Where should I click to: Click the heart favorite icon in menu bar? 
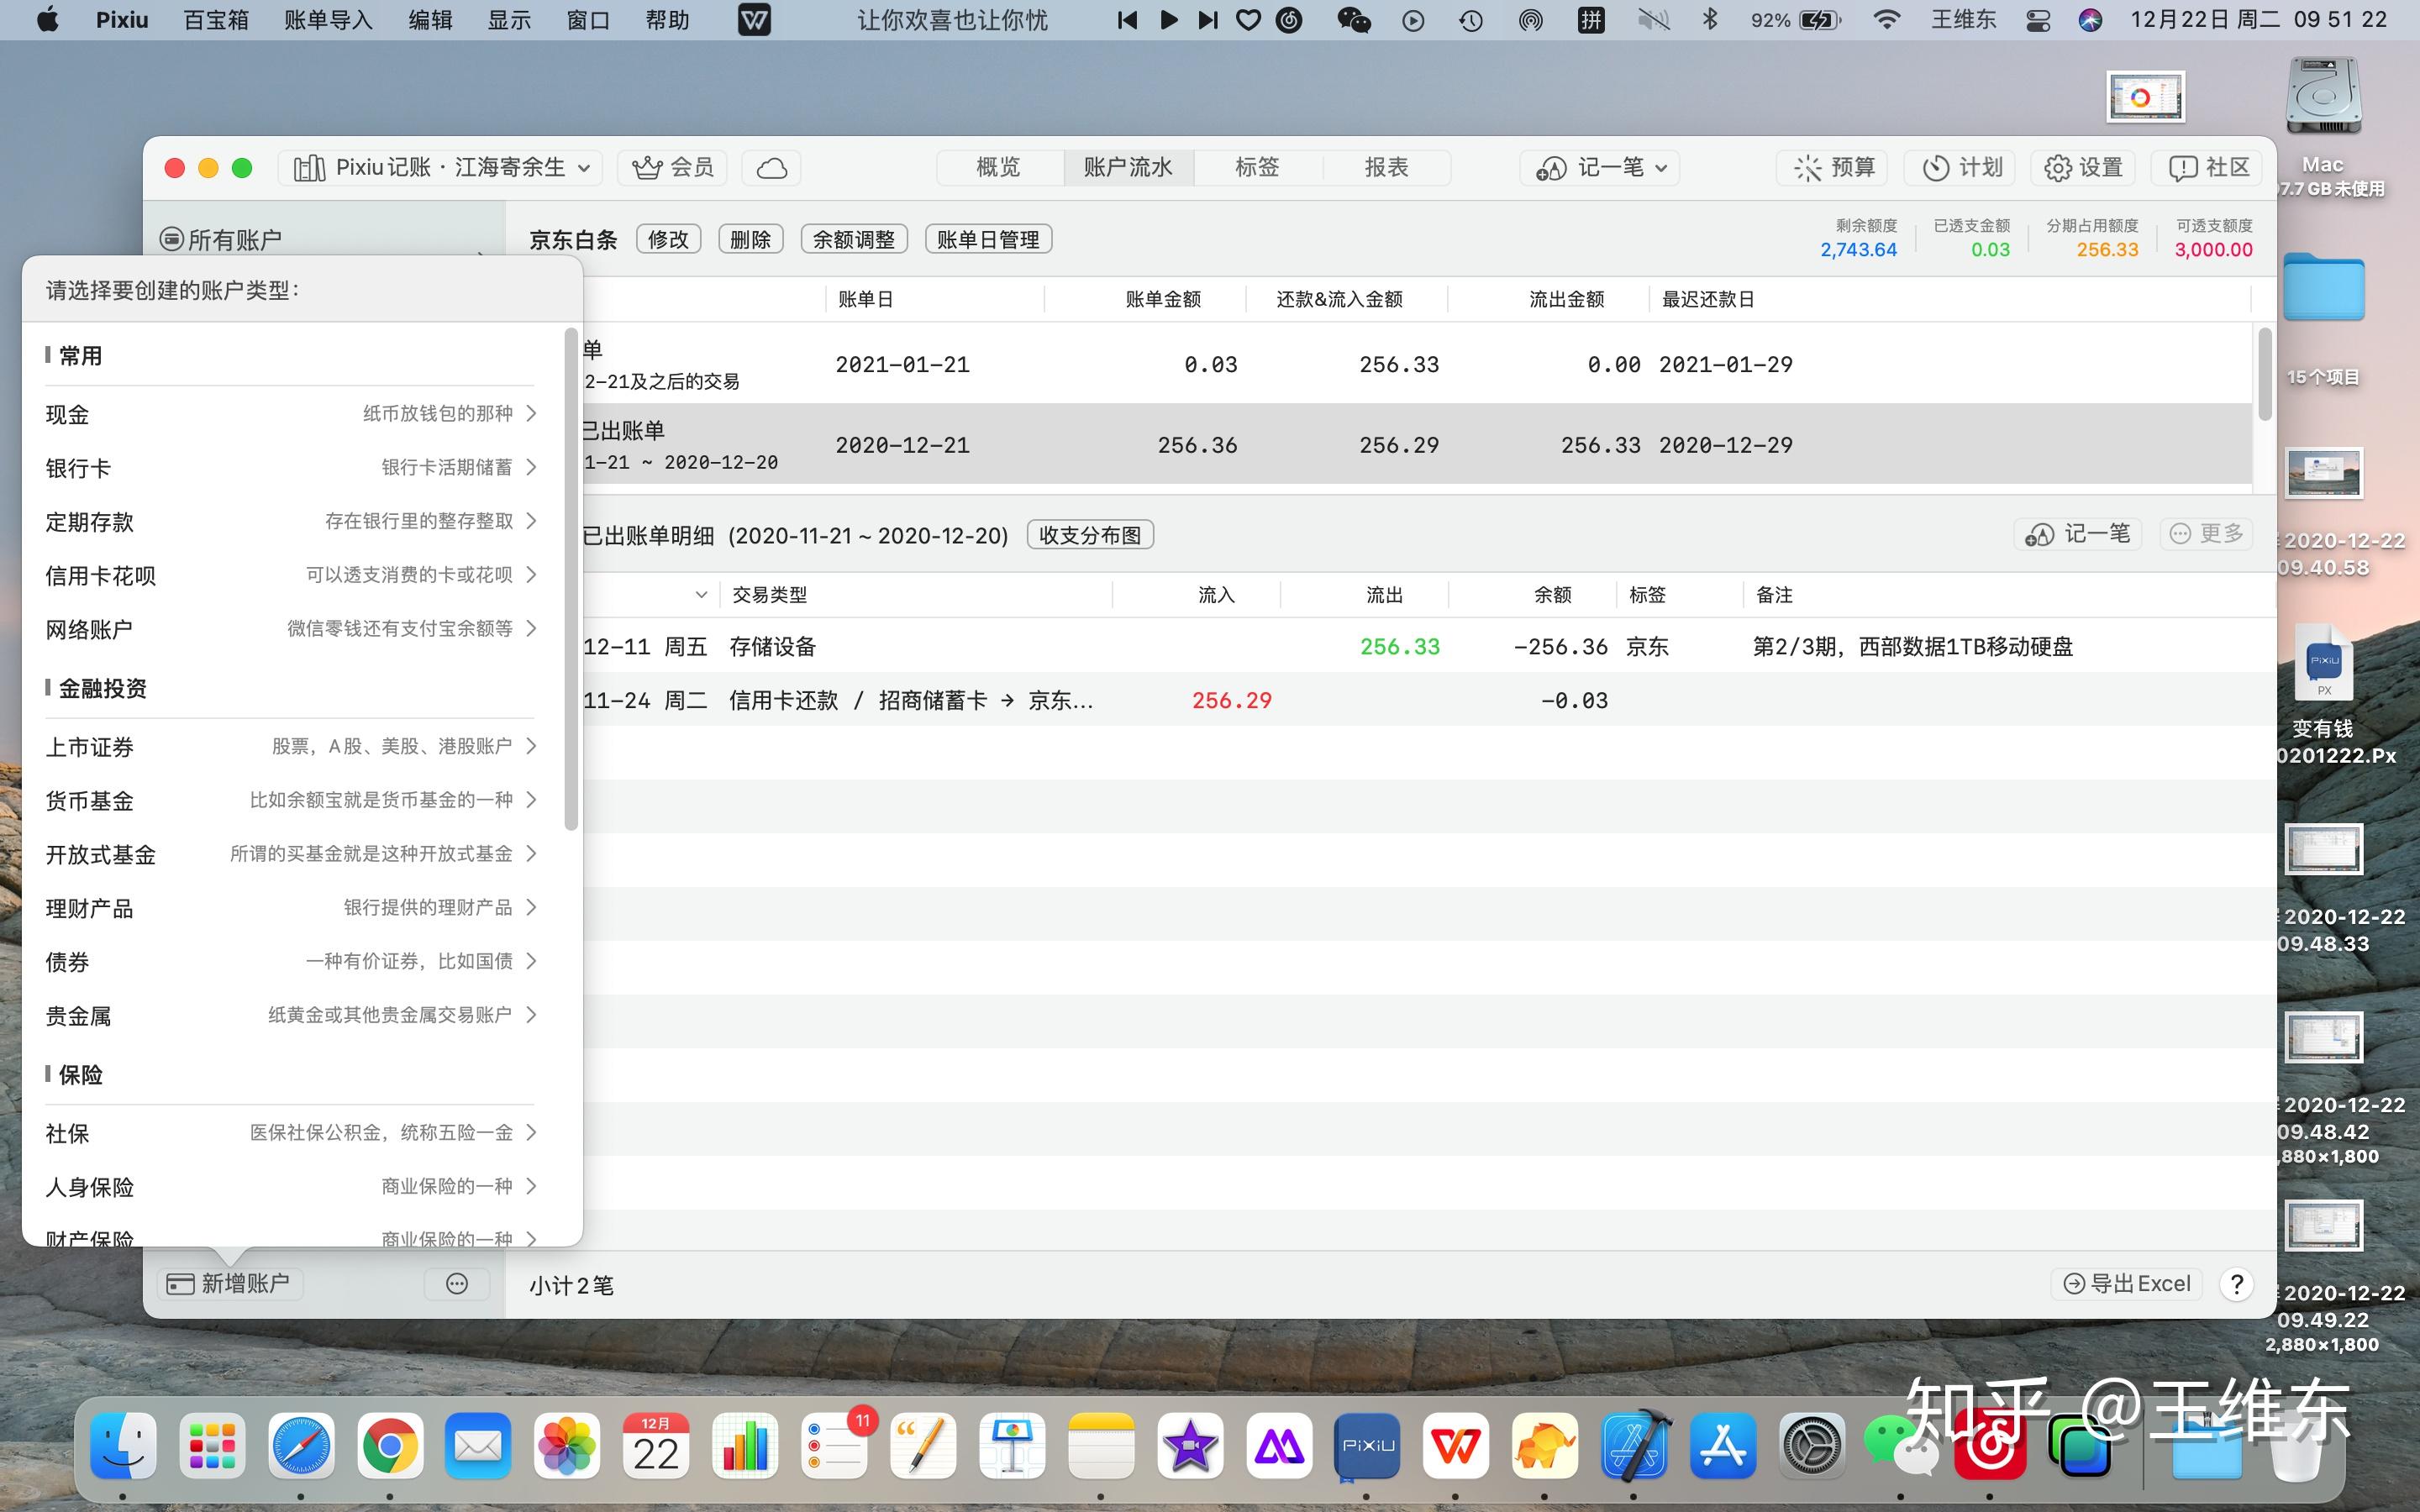click(x=1248, y=20)
